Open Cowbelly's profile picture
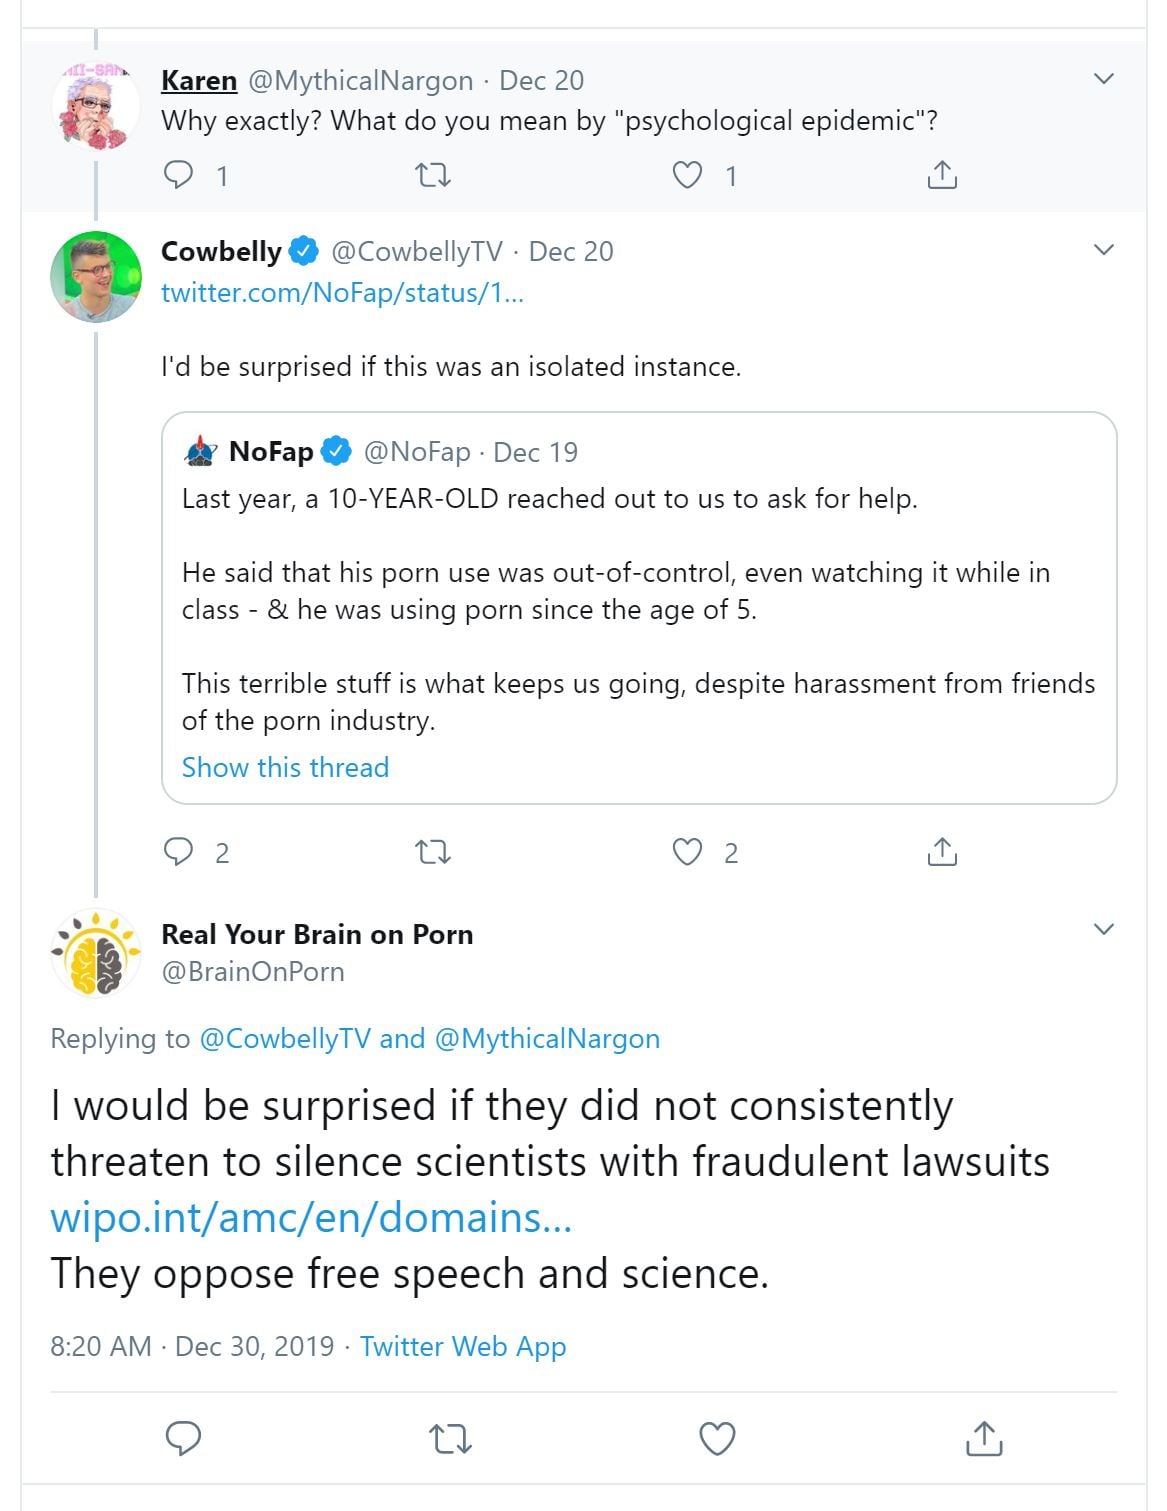This screenshot has height=1511, width=1167. (x=96, y=277)
